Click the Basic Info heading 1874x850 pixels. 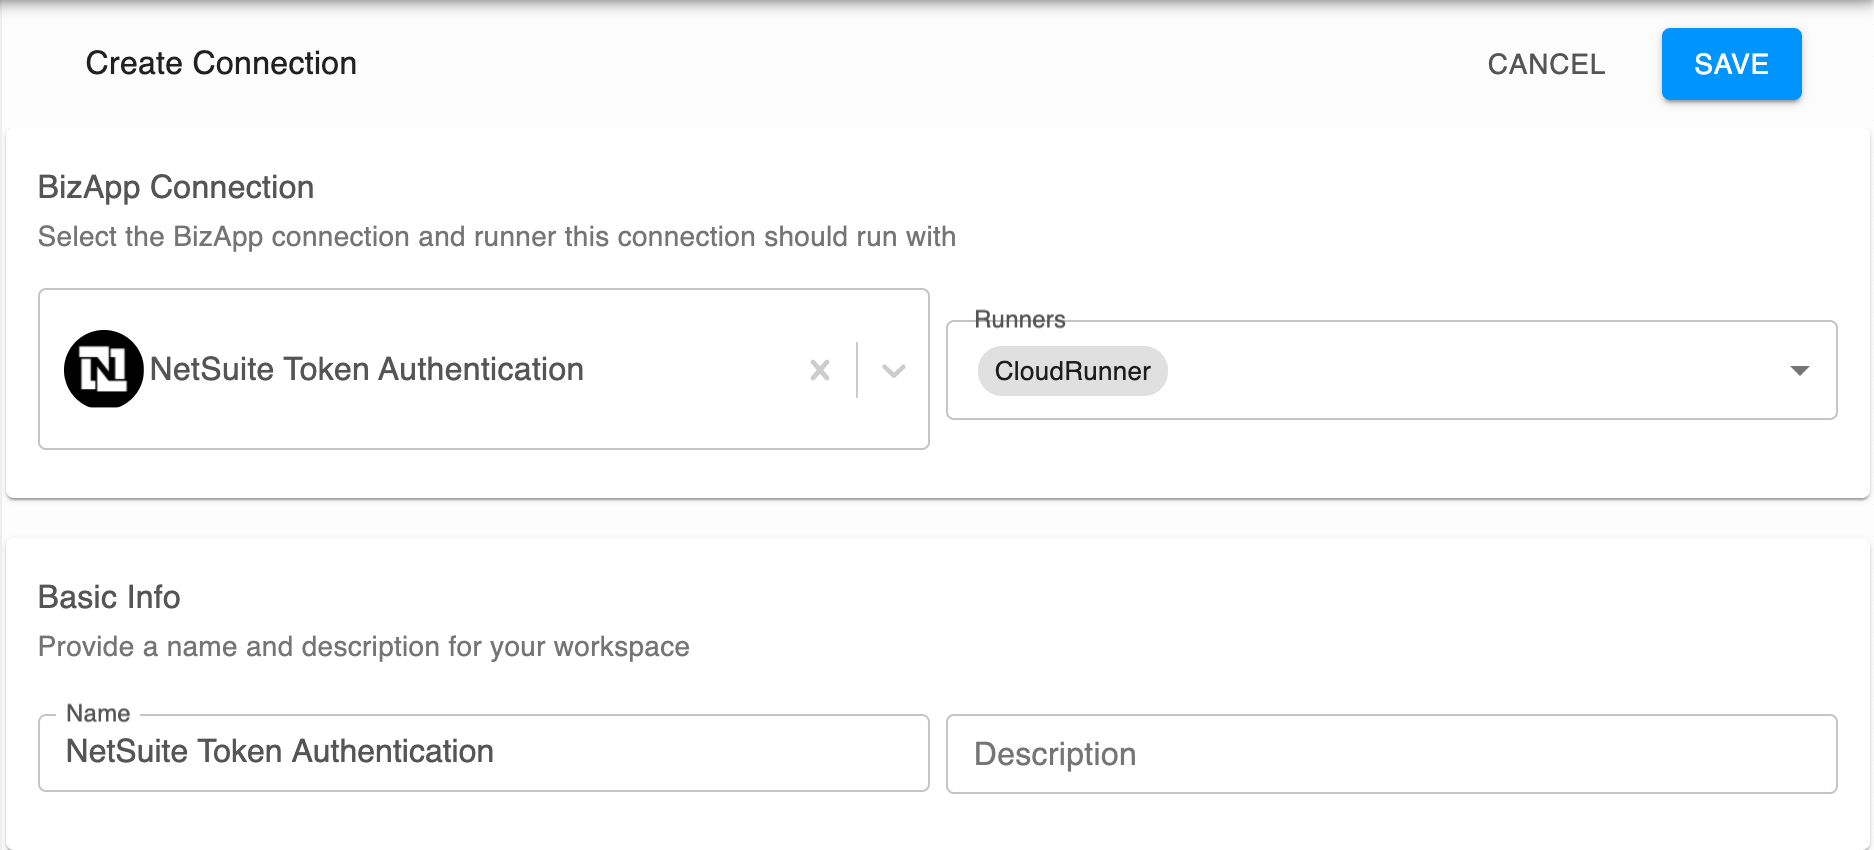[x=109, y=597]
